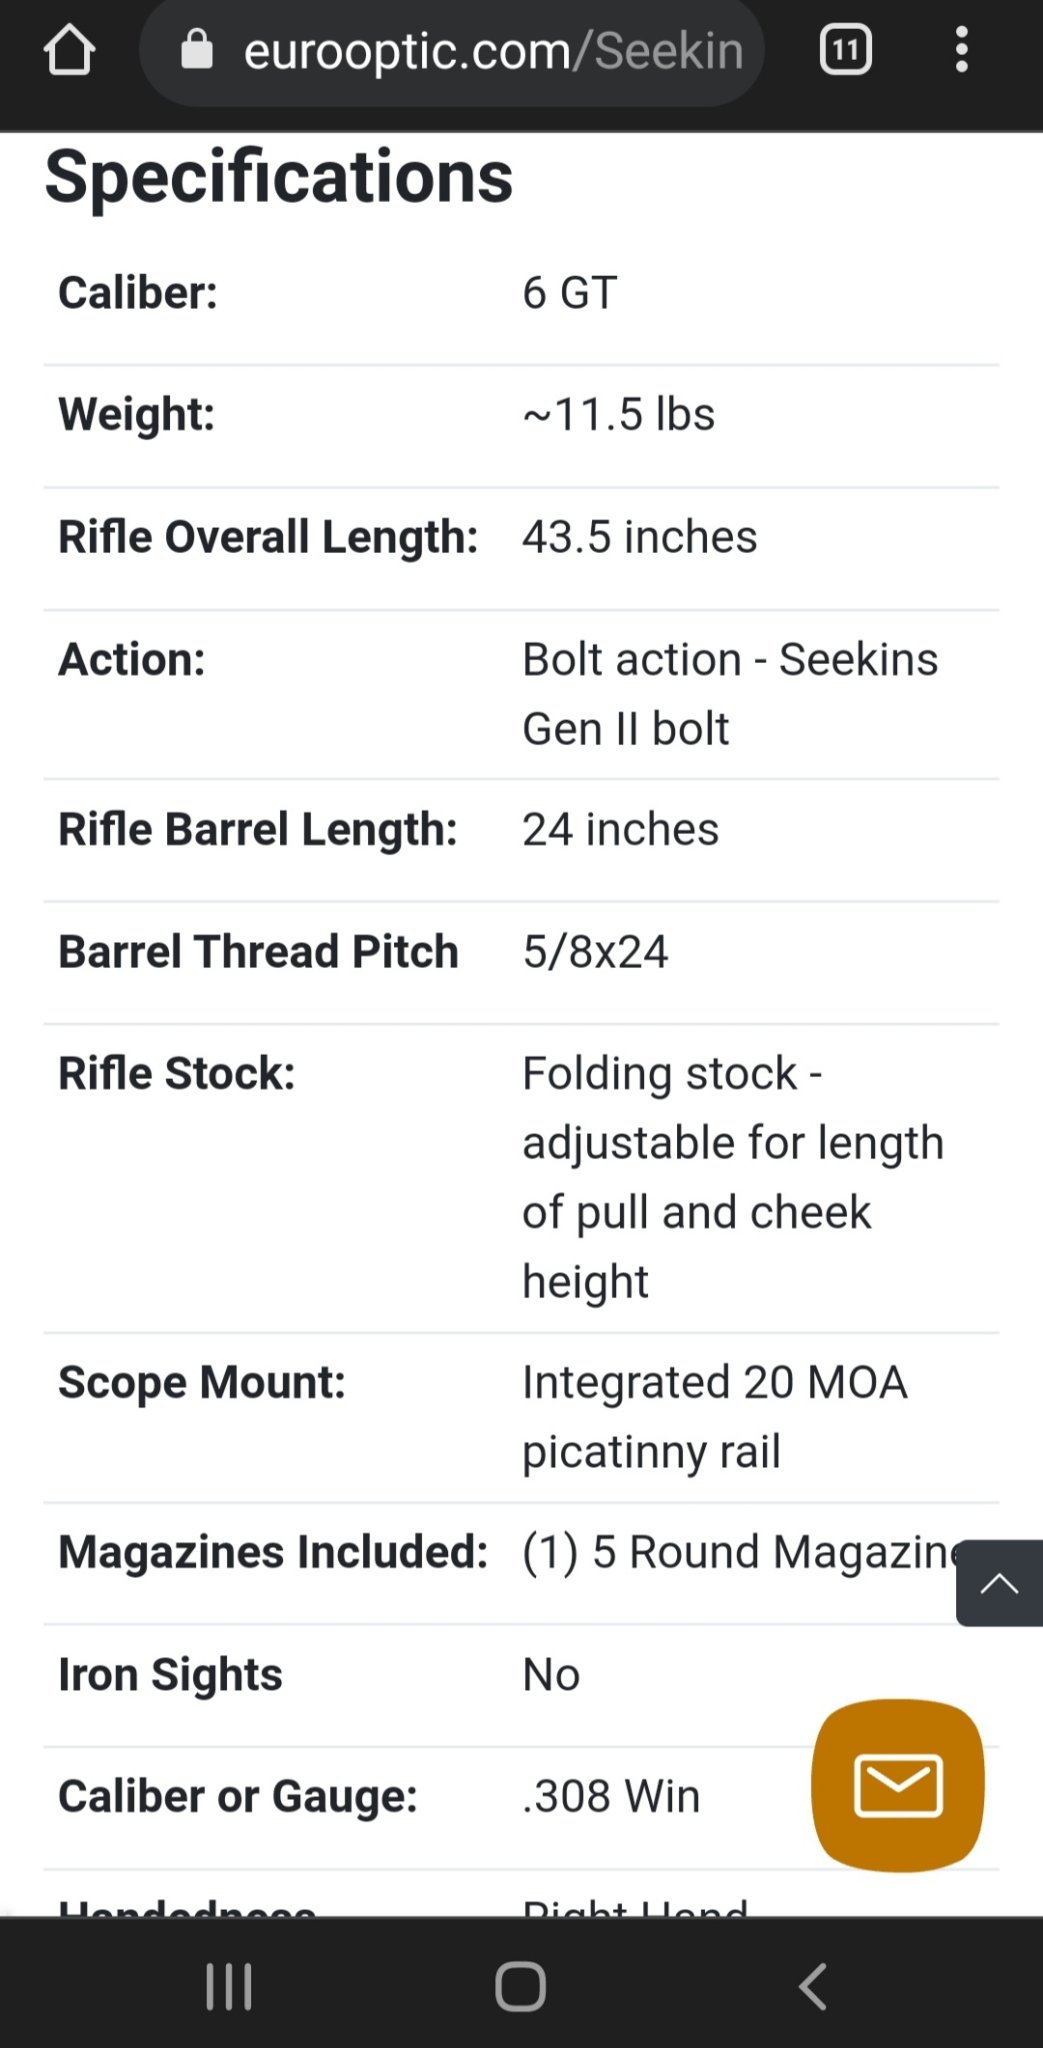Tap the Iron Sights label
The height and width of the screenshot is (2048, 1043).
[x=170, y=1675]
